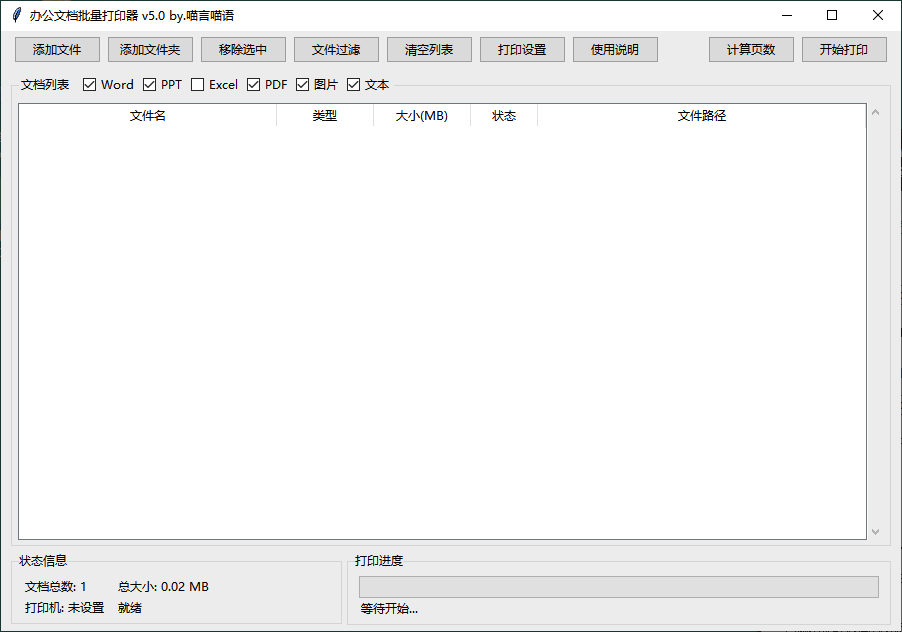Click the 打印进度 progress bar
Screen dimensions: 902x632
pyautogui.click(x=618, y=587)
